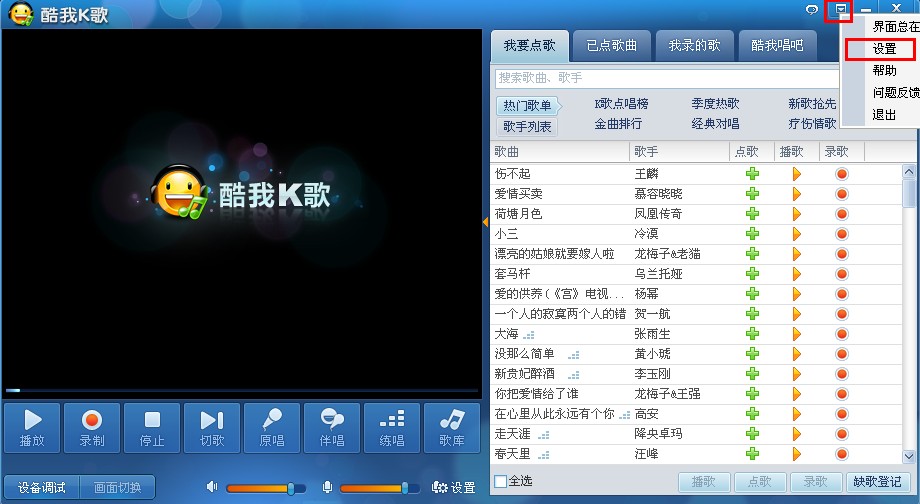Click the bottom 录歌 button
Screen dimensions: 920x504
point(816,482)
